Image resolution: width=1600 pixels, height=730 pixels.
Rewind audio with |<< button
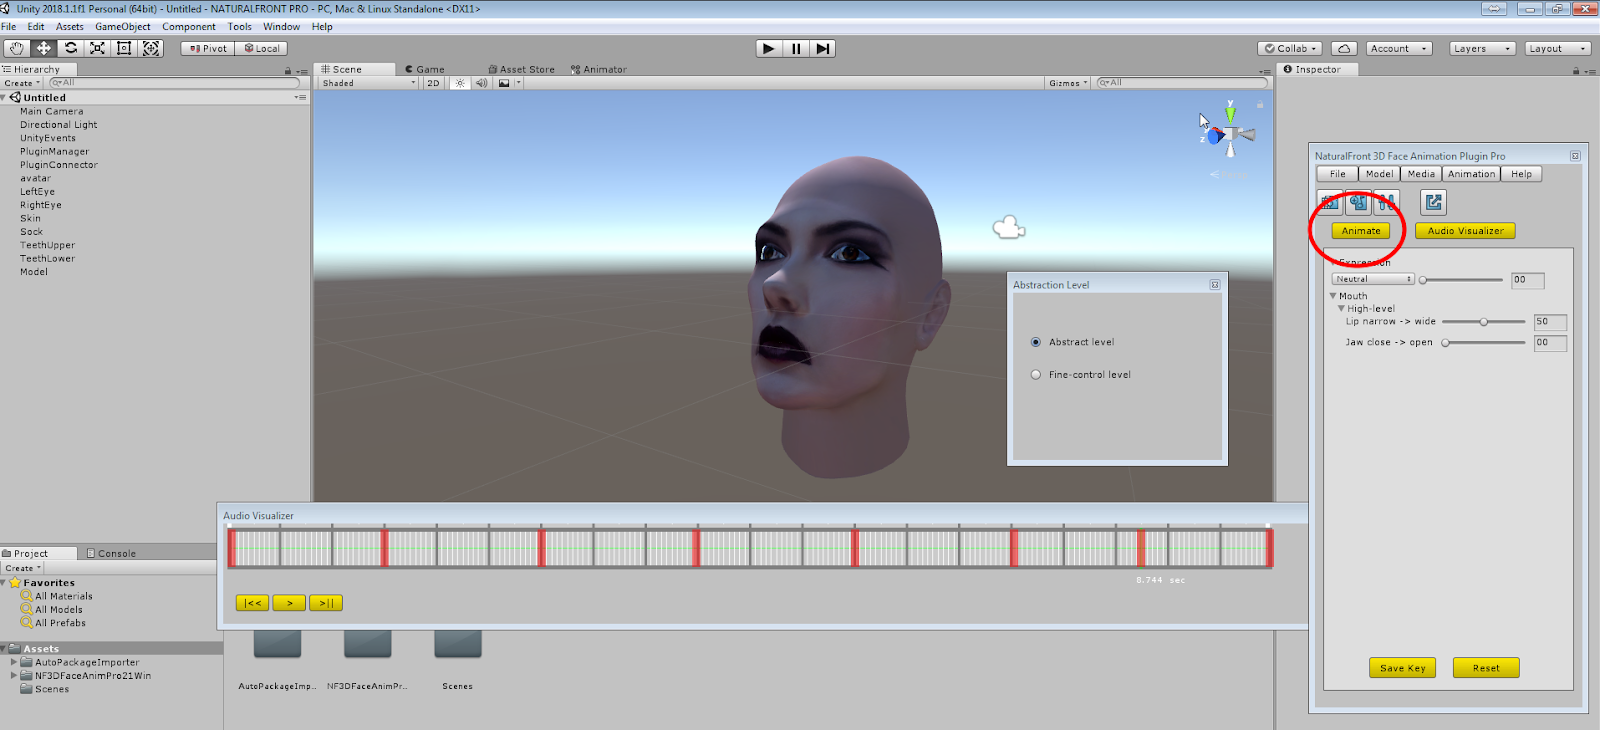click(253, 603)
